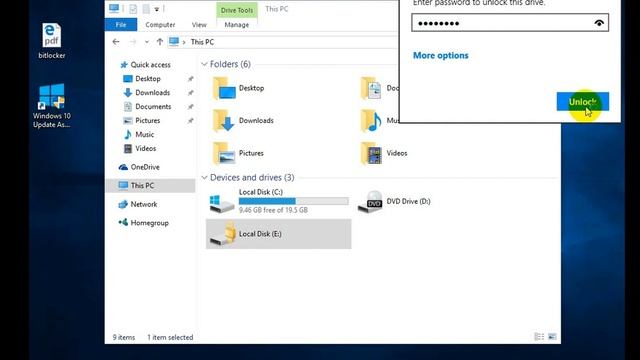Click the More options link
Viewport: 640px width, 360px height.
[x=440, y=56]
